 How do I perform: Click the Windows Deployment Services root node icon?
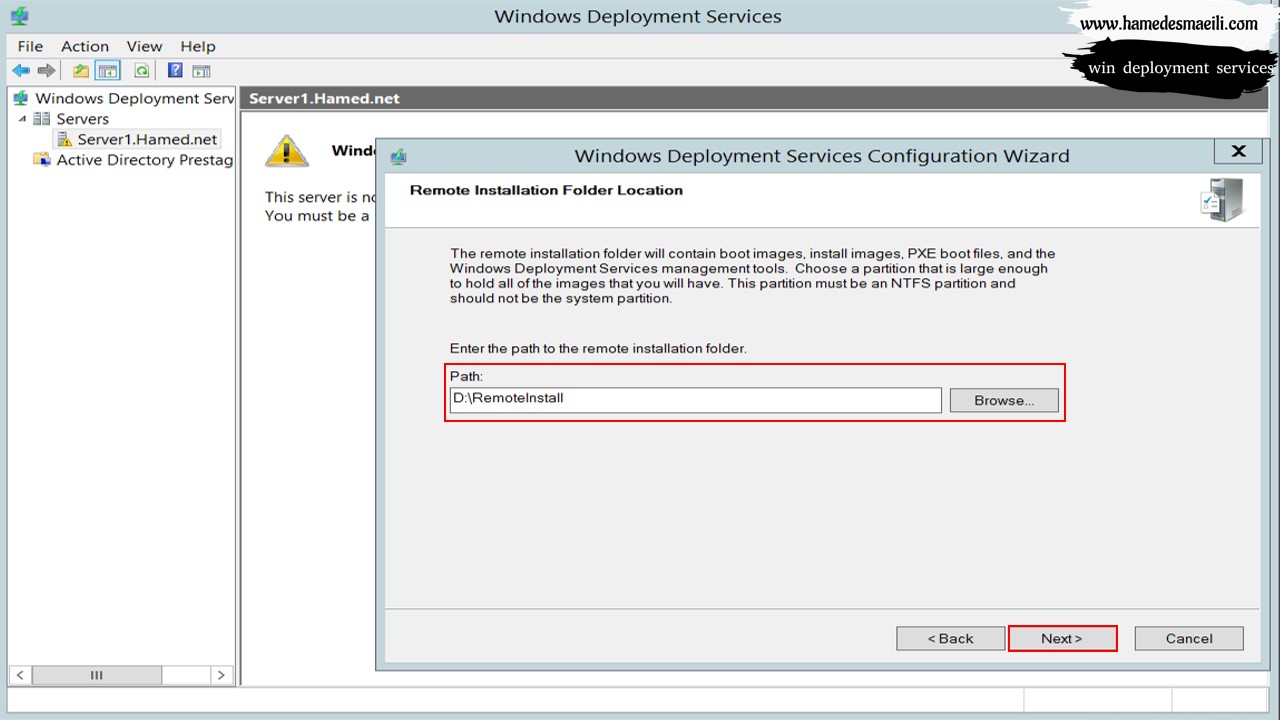point(21,98)
